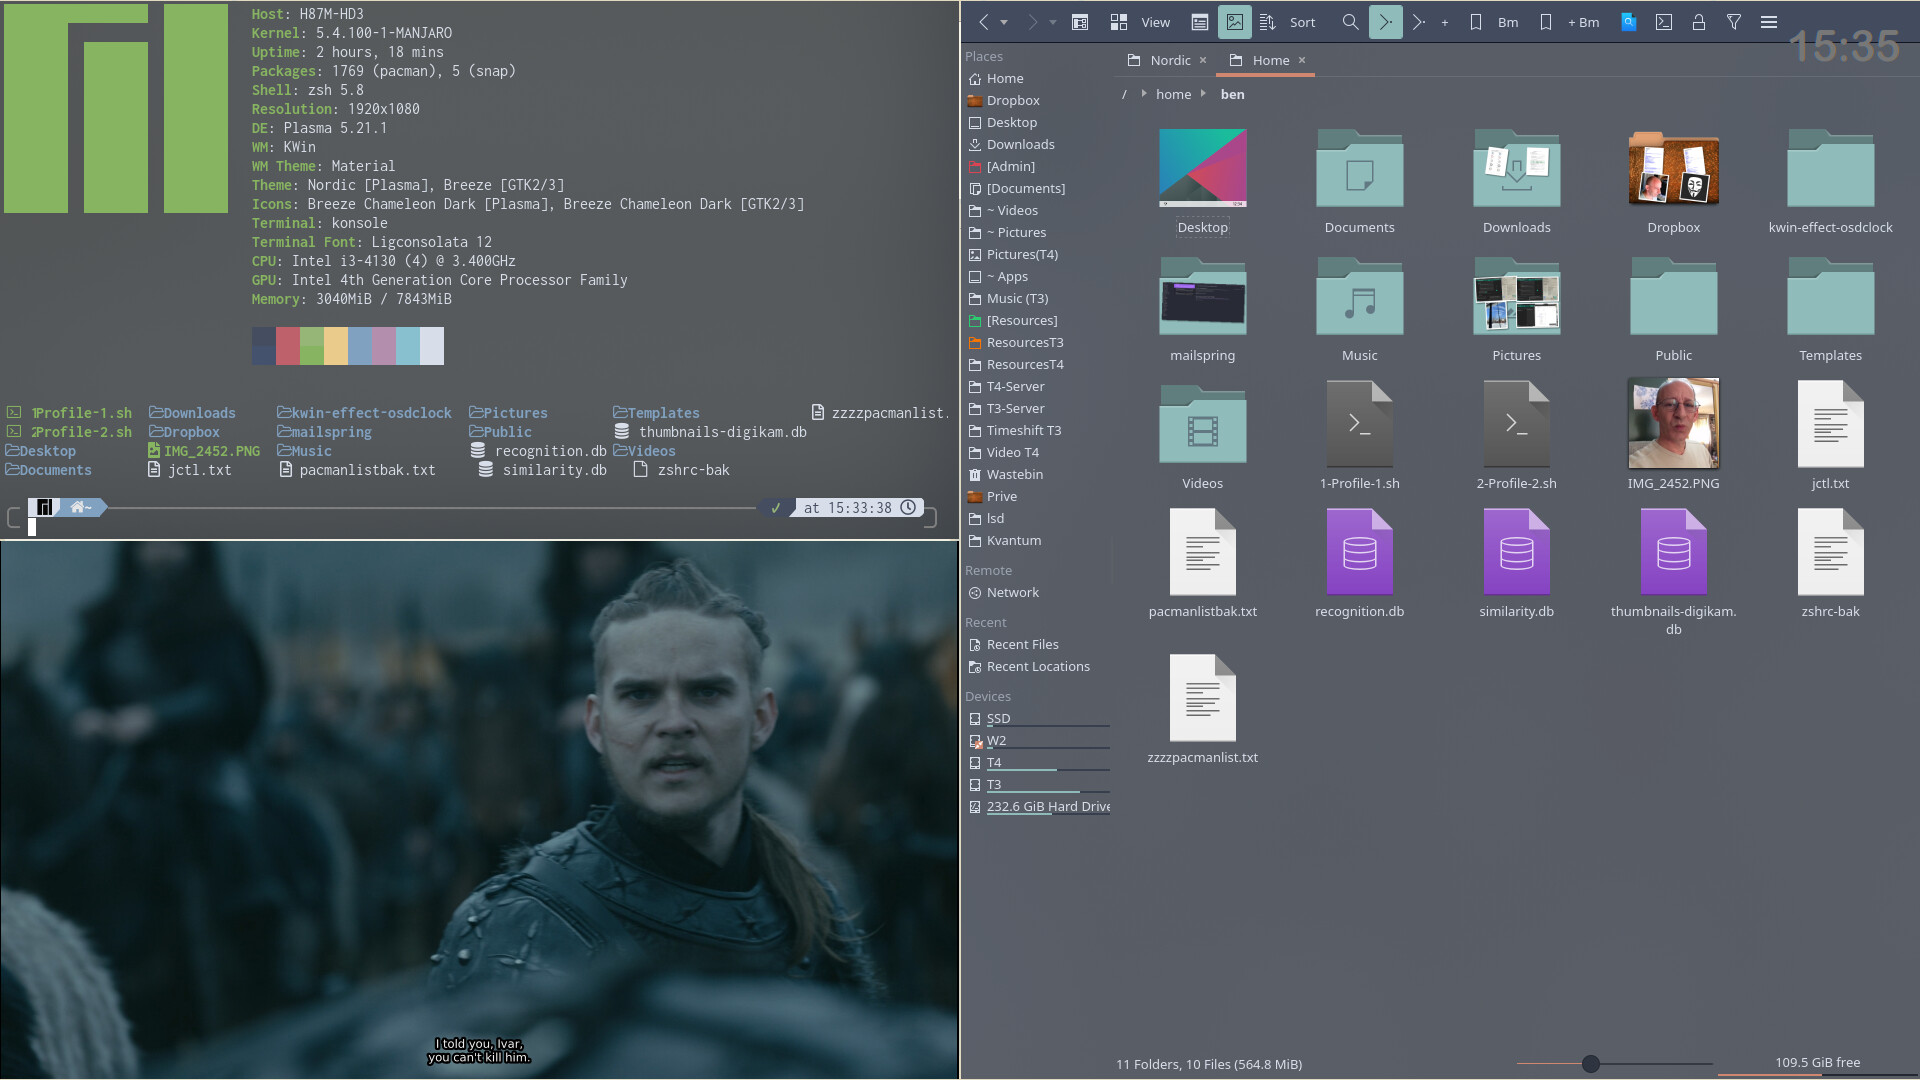1920x1080 pixels.
Task: Click the Bm bookmark icon
Action: click(x=1476, y=22)
